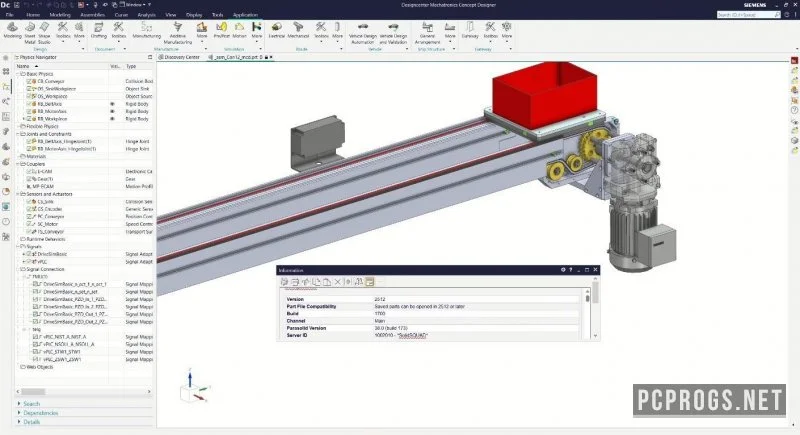The width and height of the screenshot is (800, 435).
Task: Launch Vehicle Design Automation
Action: 363,32
